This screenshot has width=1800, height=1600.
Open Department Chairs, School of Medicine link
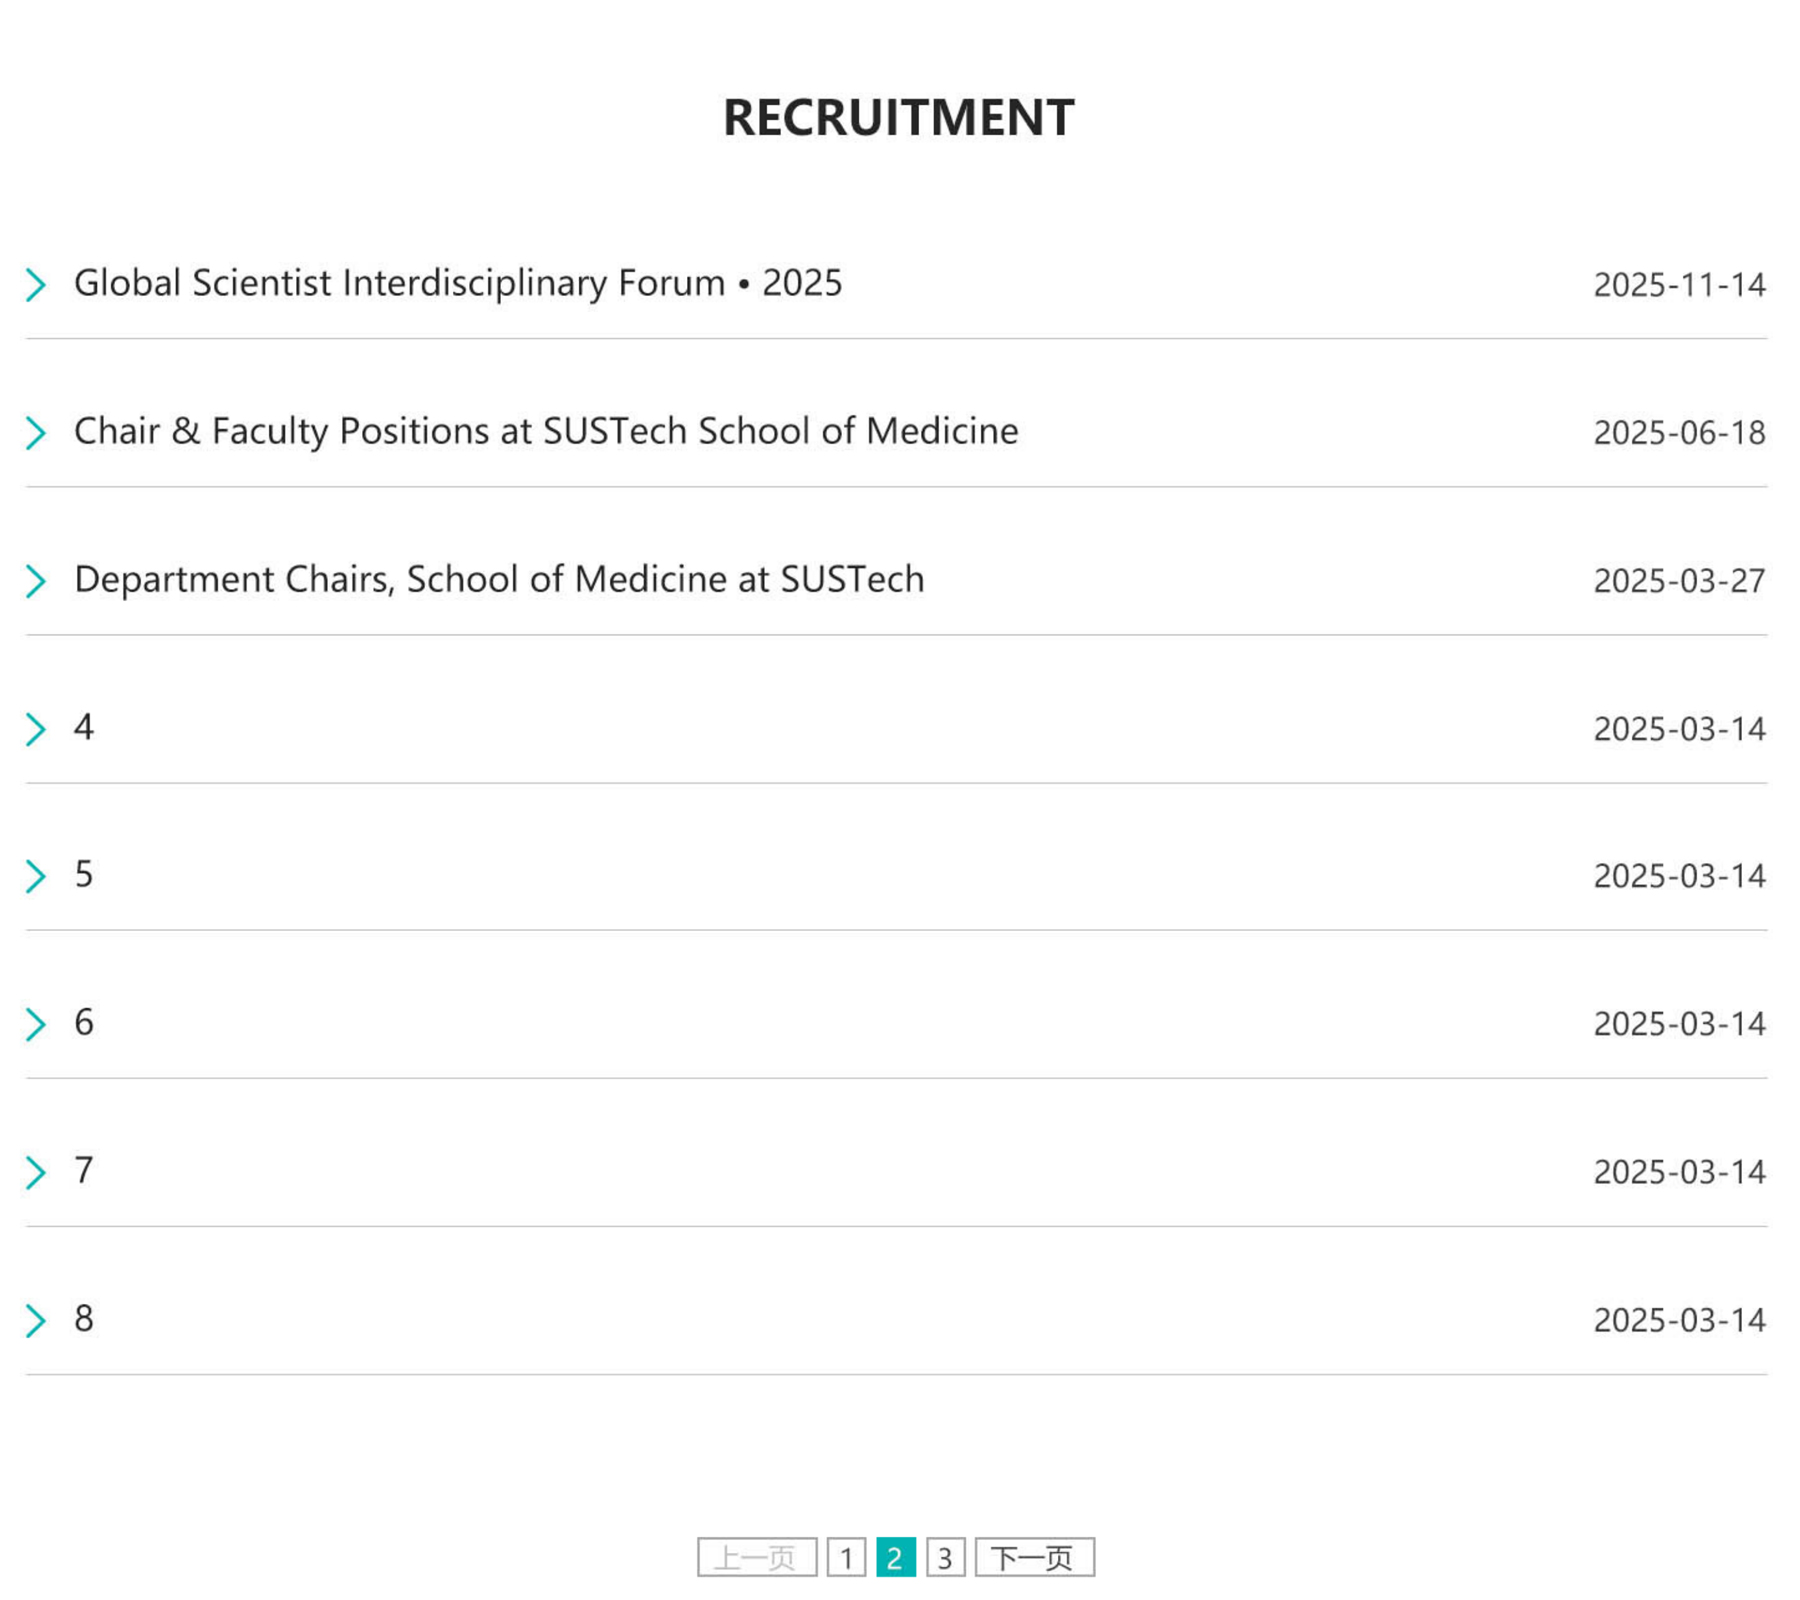tap(499, 579)
